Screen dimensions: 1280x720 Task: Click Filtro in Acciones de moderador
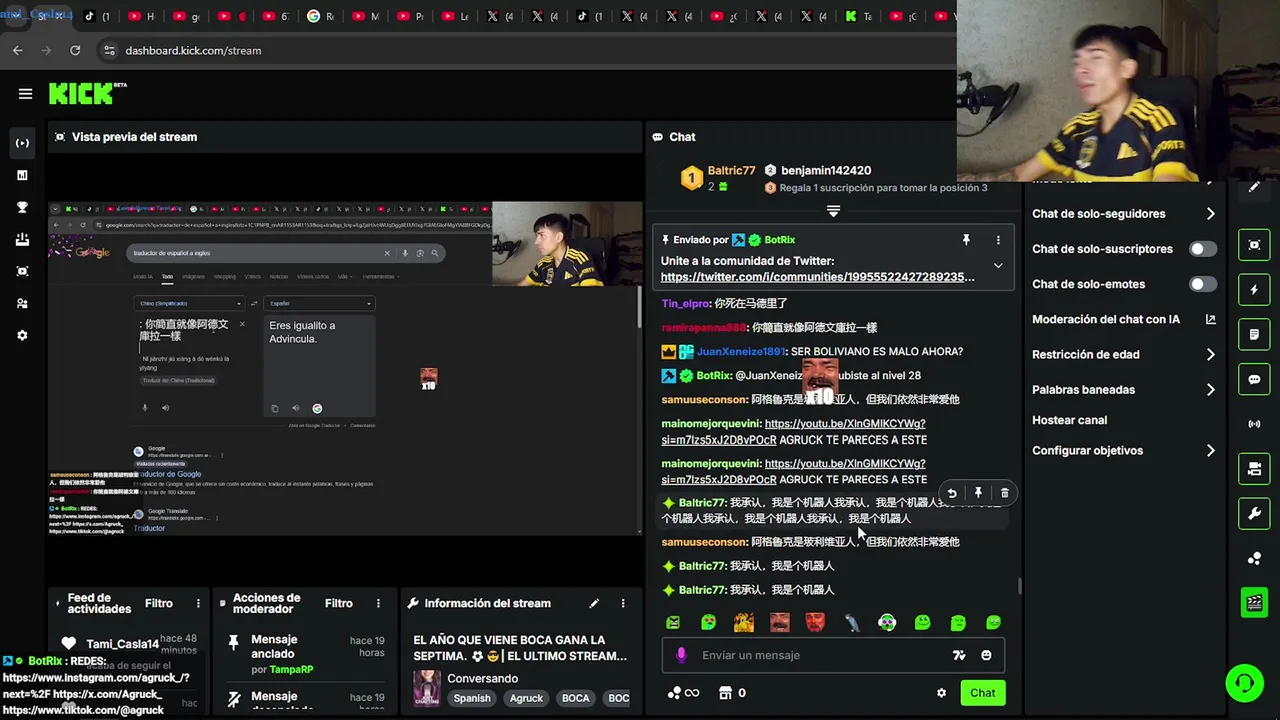click(338, 603)
